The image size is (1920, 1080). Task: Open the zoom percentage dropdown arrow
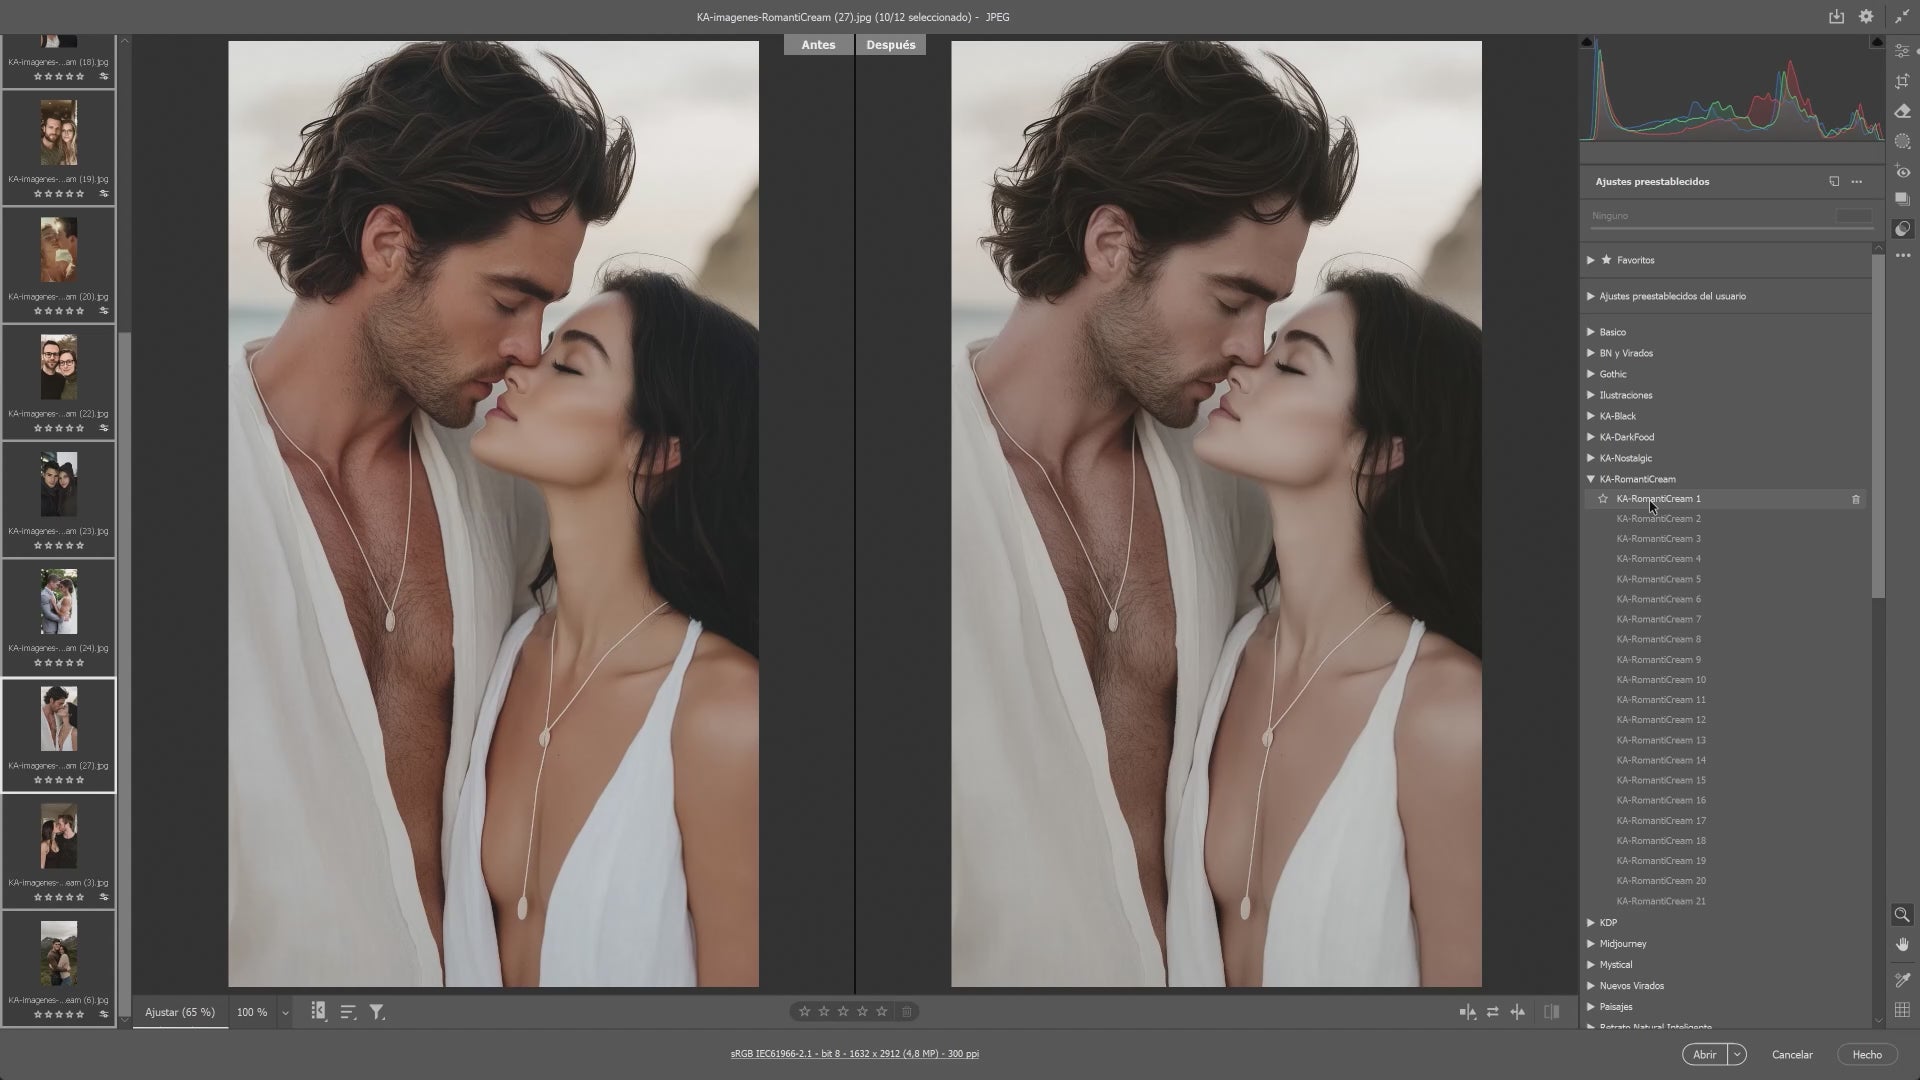tap(285, 1013)
